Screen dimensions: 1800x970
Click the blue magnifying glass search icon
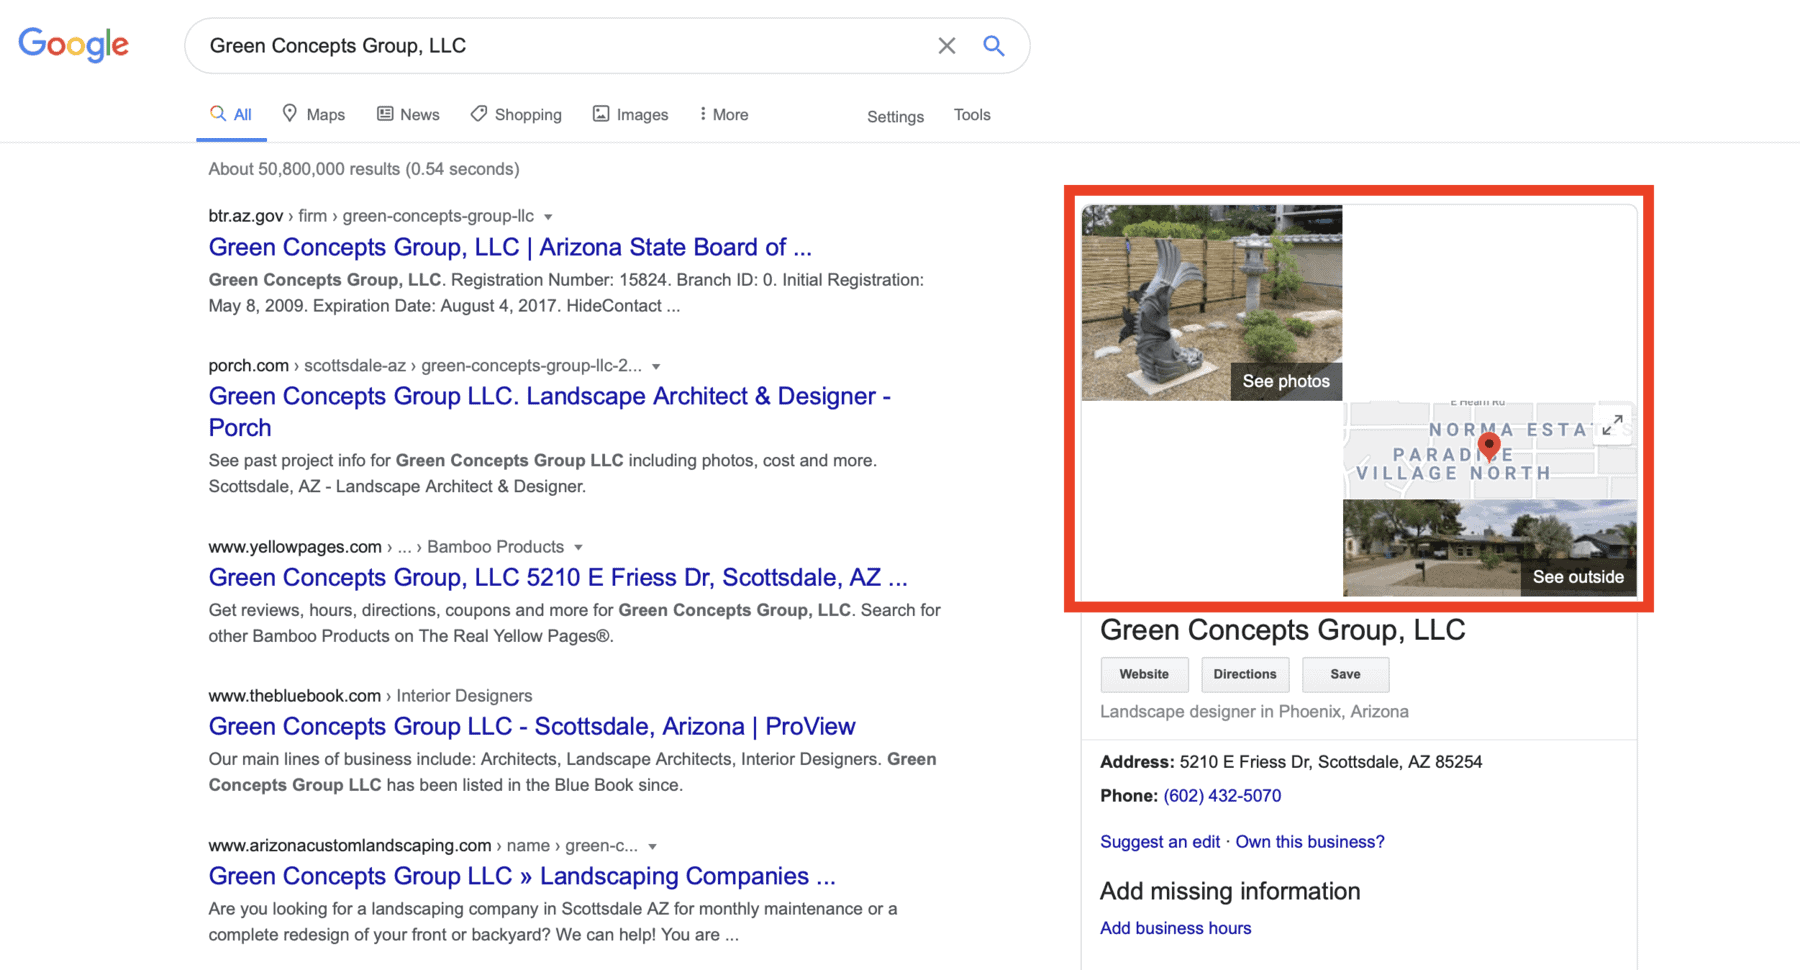click(x=993, y=46)
